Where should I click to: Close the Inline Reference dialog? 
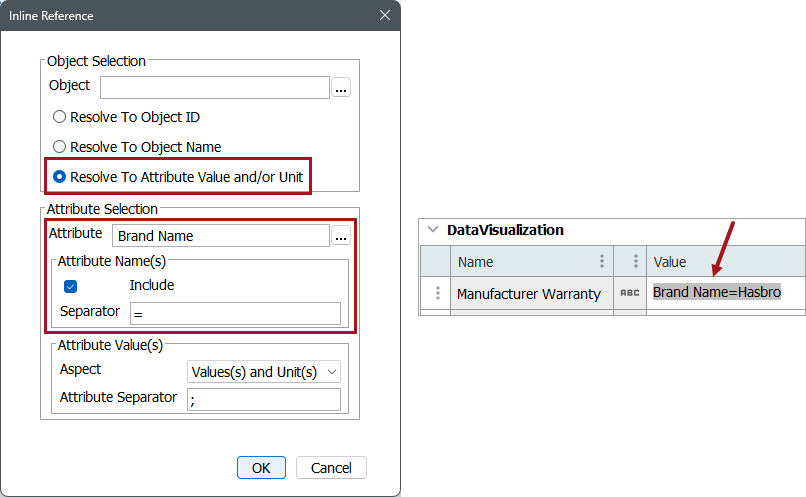tap(385, 15)
